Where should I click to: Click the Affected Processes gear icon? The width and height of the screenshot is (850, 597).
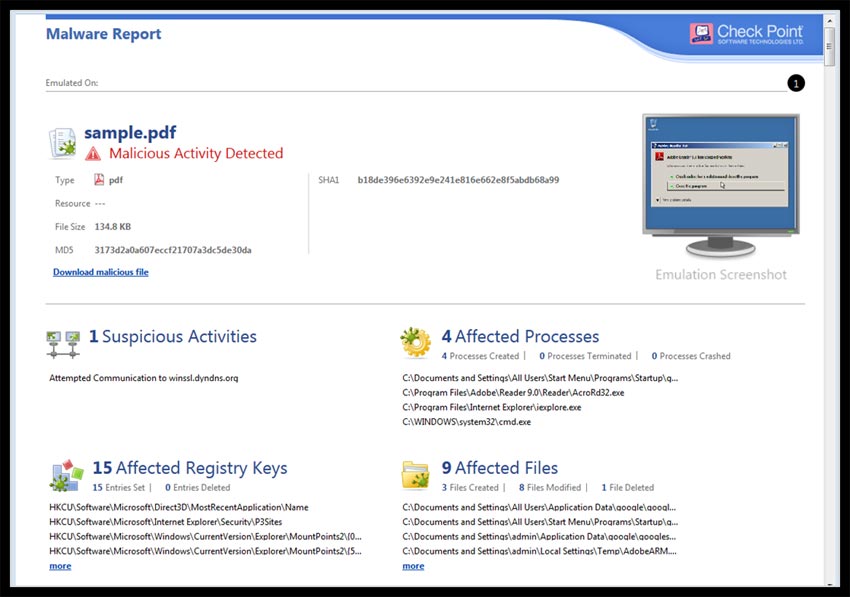pos(416,343)
